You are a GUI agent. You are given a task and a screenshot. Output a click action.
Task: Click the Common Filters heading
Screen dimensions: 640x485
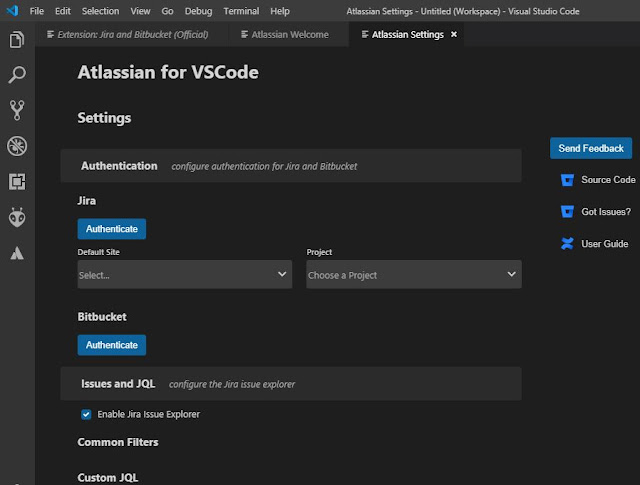pyautogui.click(x=118, y=442)
